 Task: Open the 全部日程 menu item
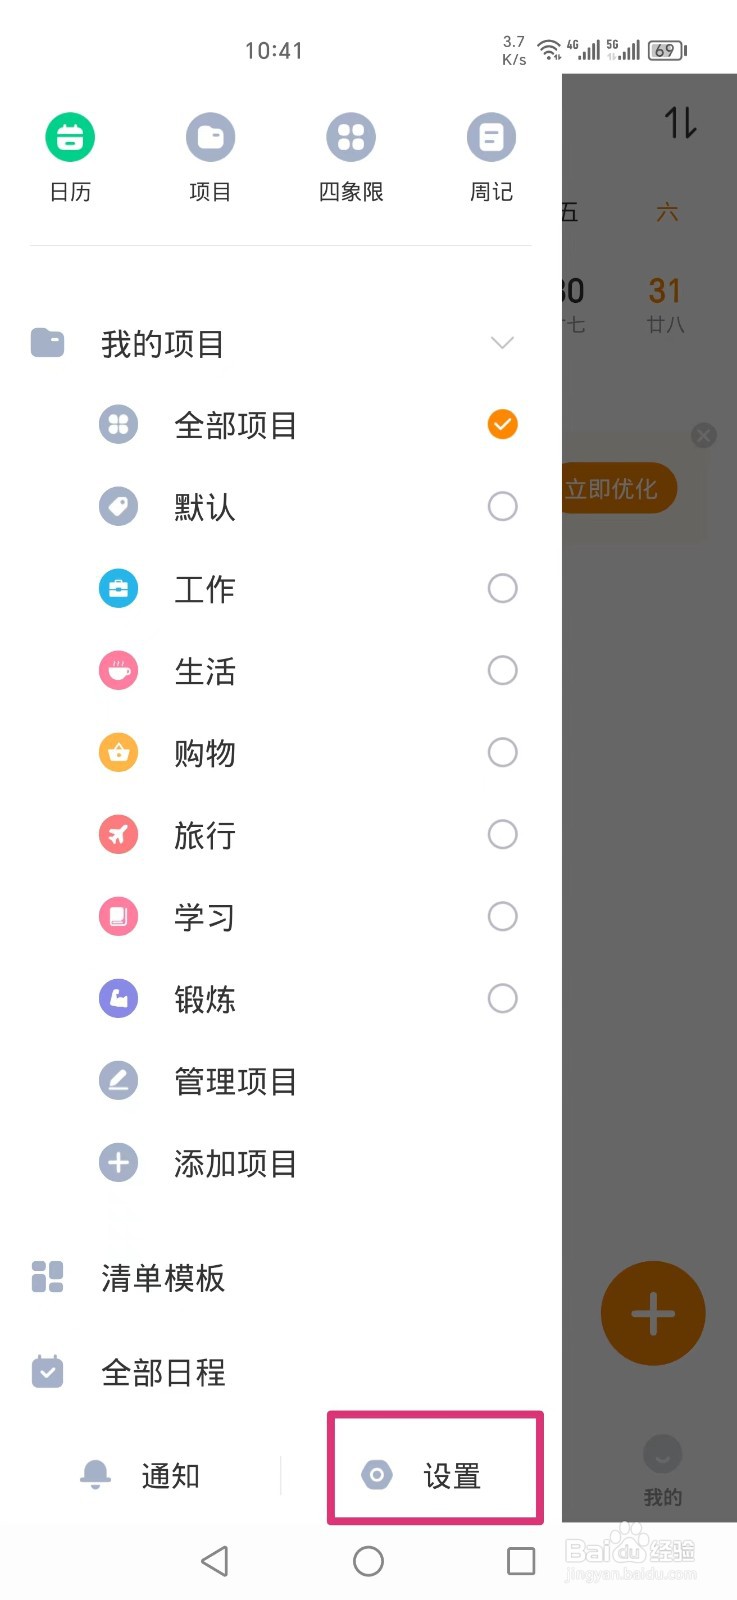(162, 1372)
